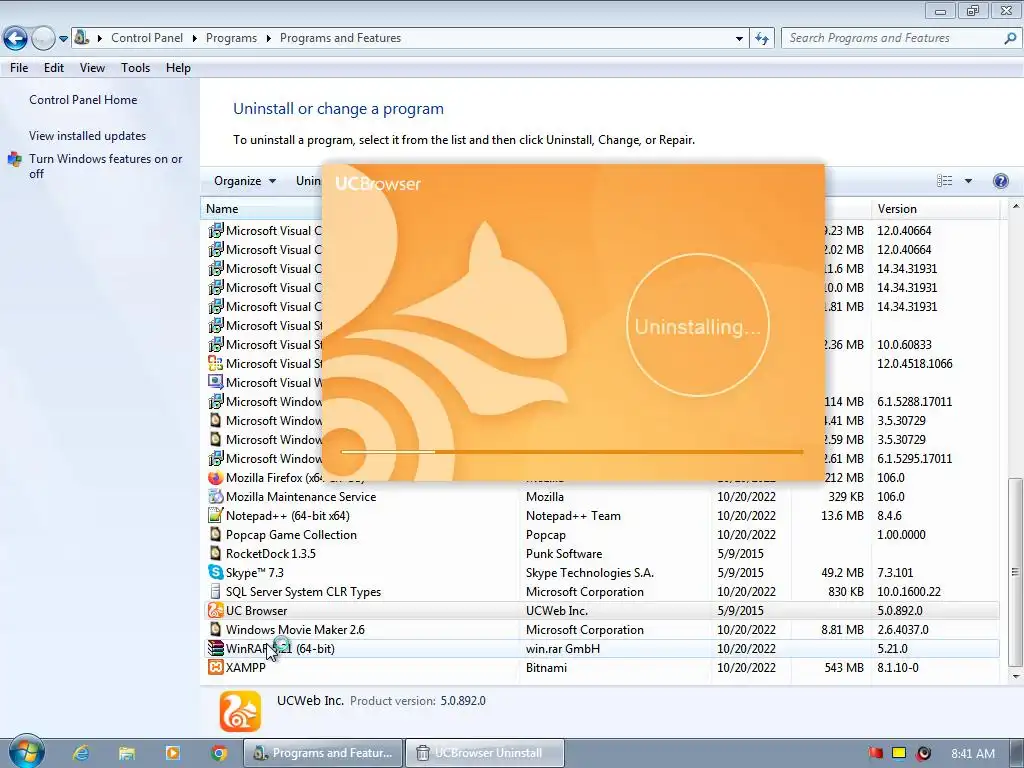Click Punk Software publisher cell
Image resolution: width=1024 pixels, height=768 pixels.
click(564, 554)
